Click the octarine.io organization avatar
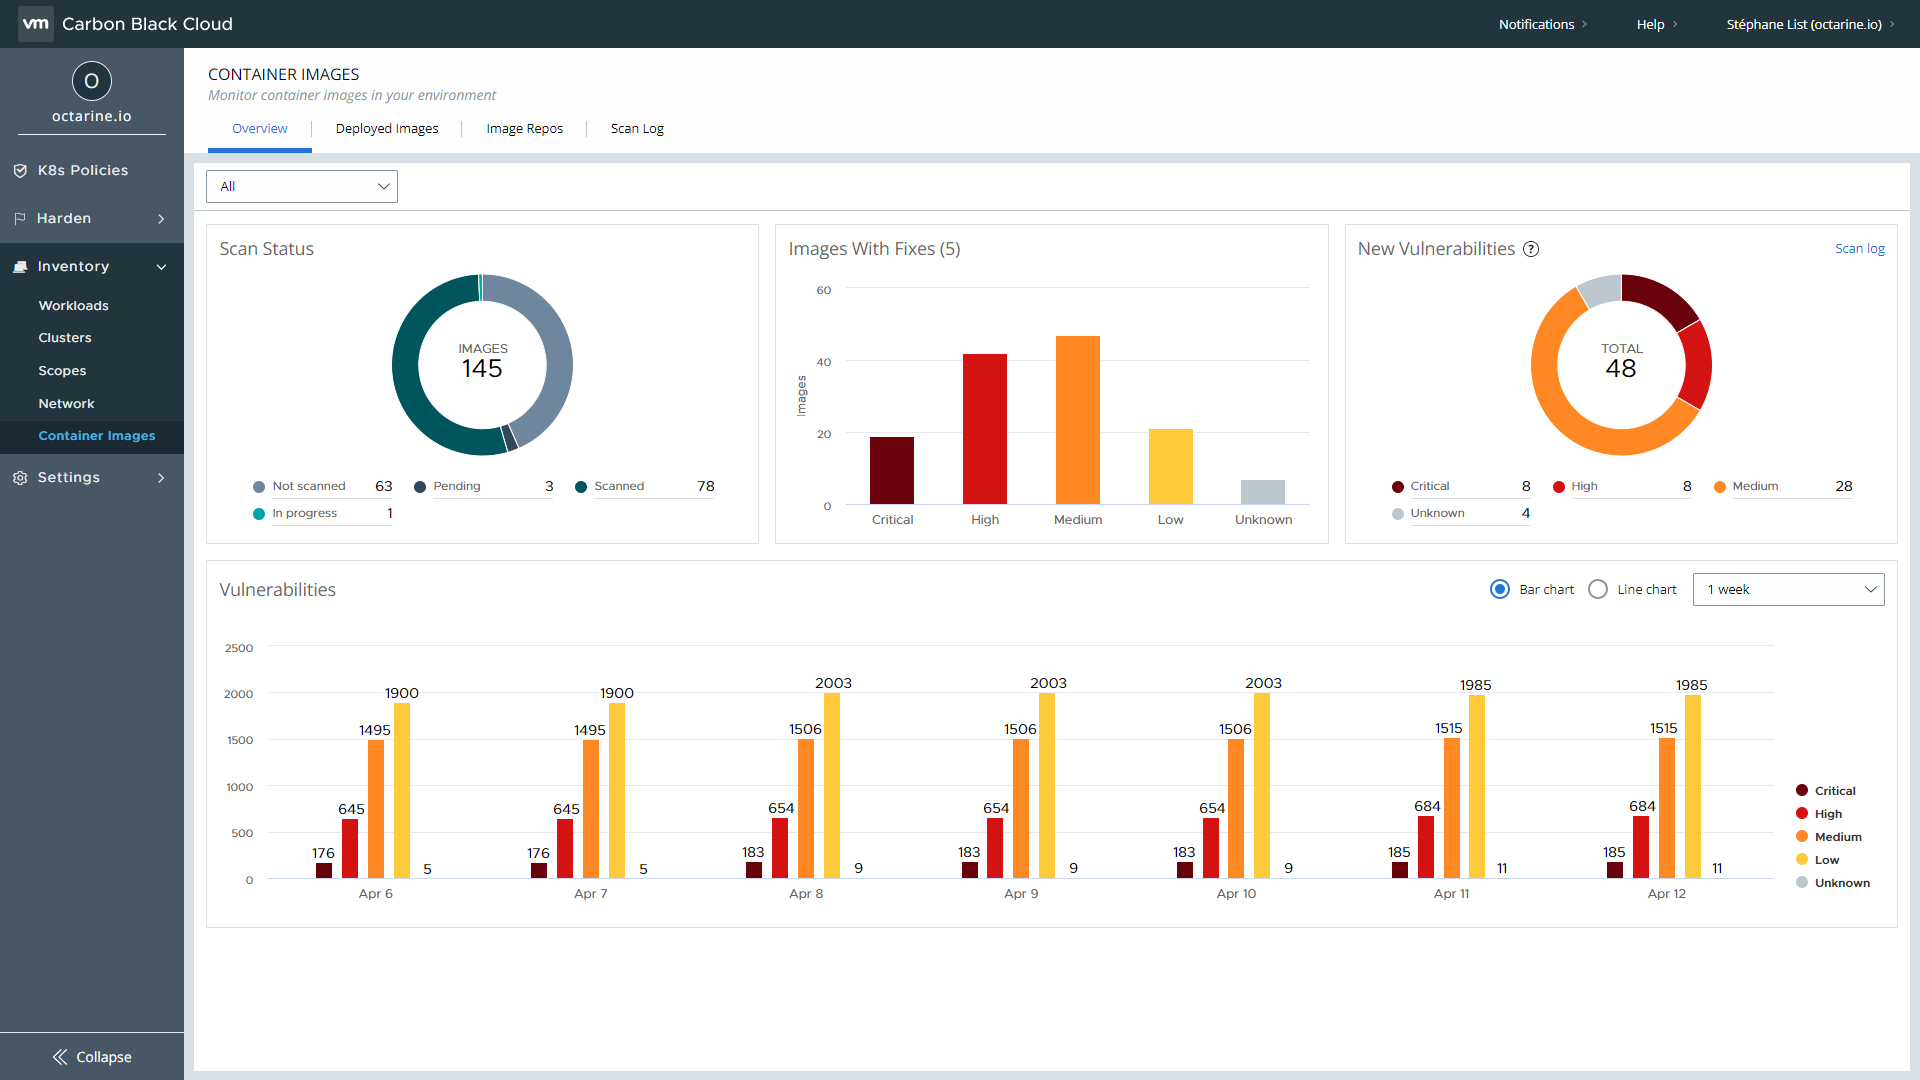The width and height of the screenshot is (1920, 1080). tap(91, 81)
